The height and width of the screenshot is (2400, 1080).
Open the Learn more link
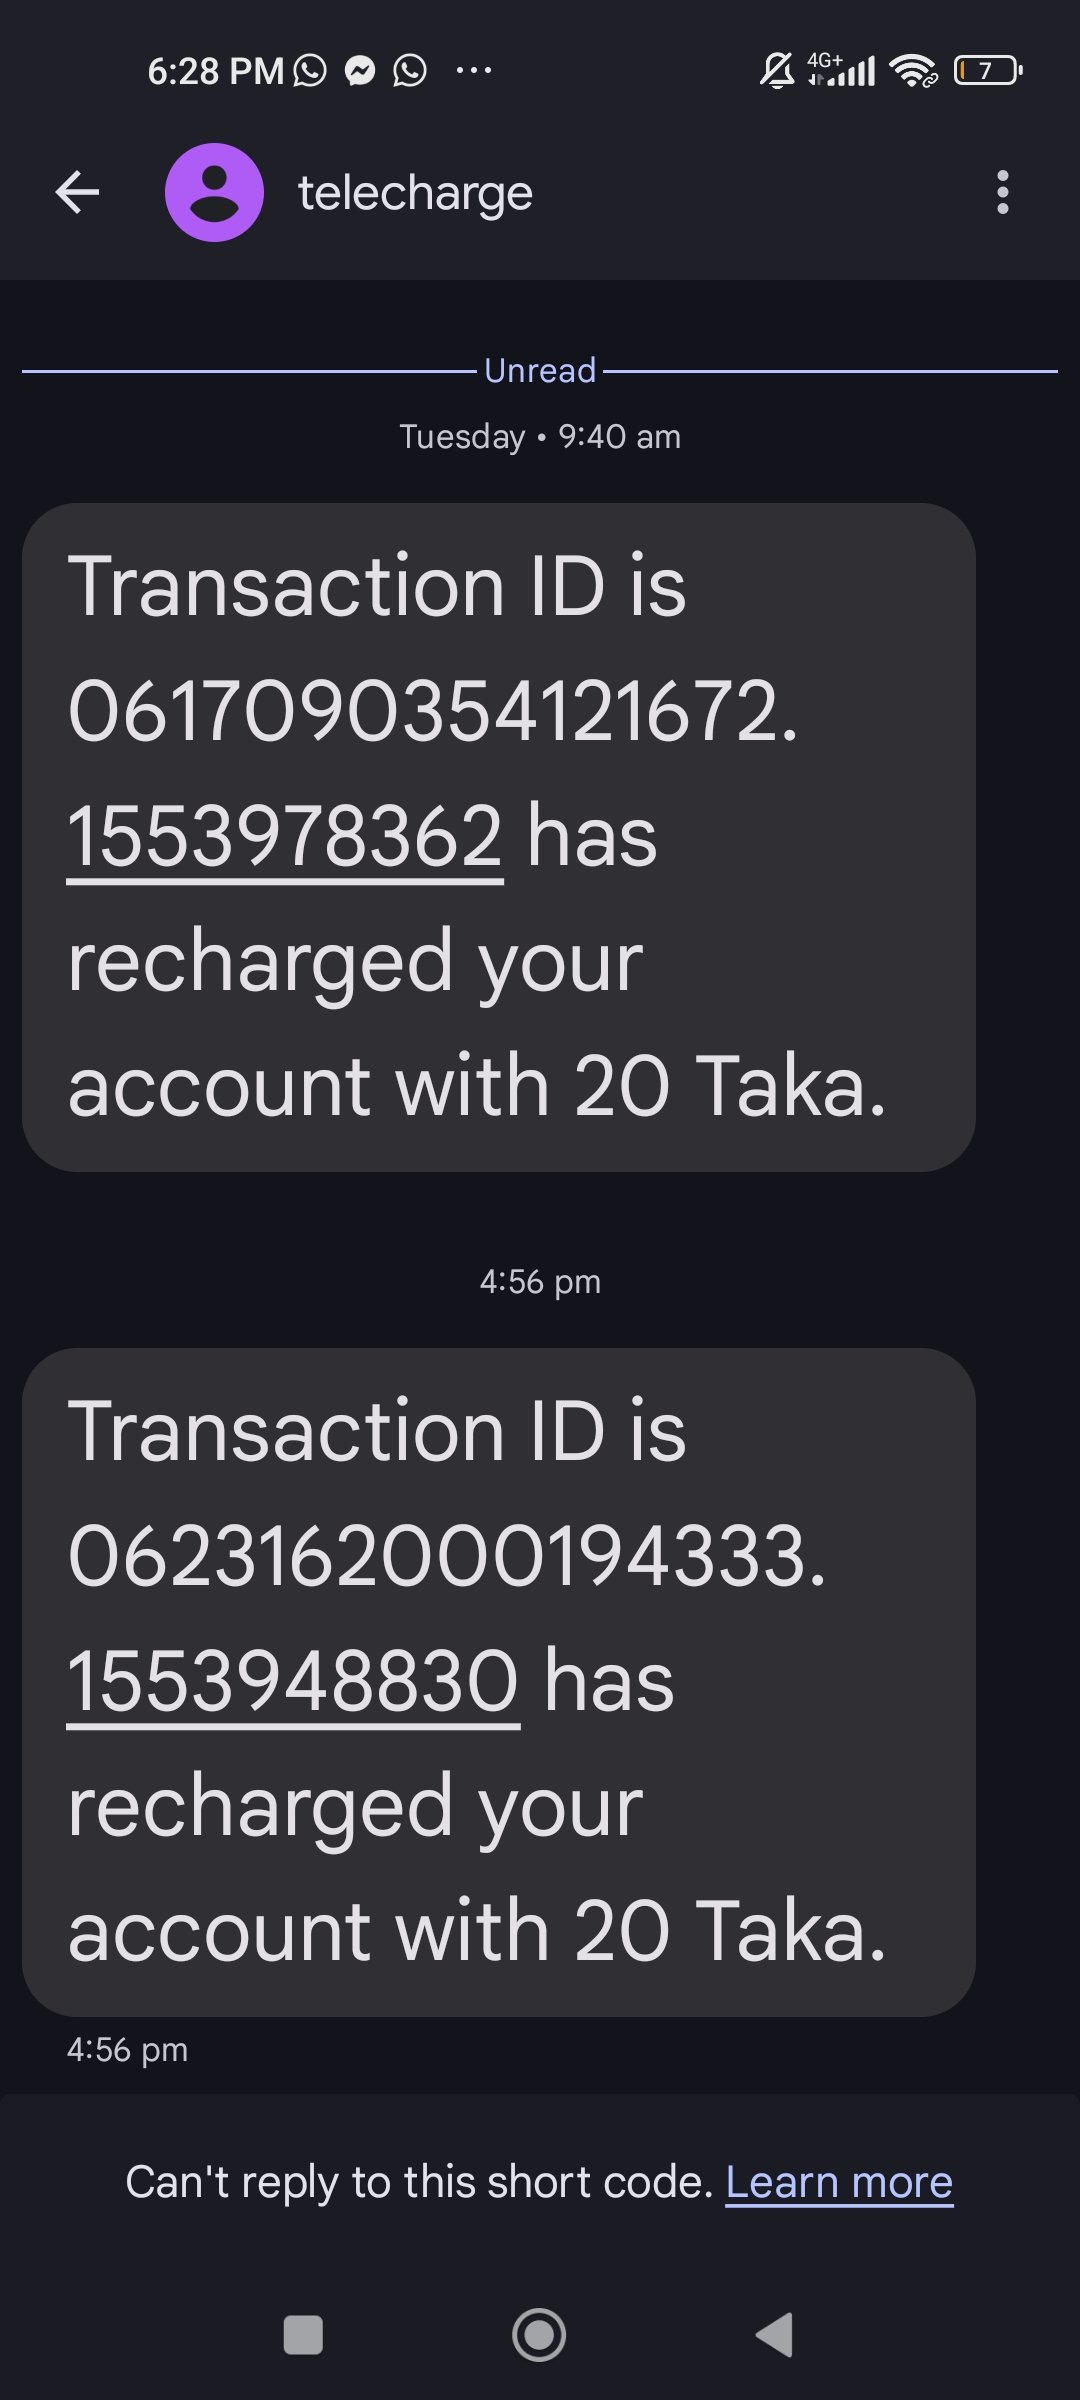(x=838, y=2181)
